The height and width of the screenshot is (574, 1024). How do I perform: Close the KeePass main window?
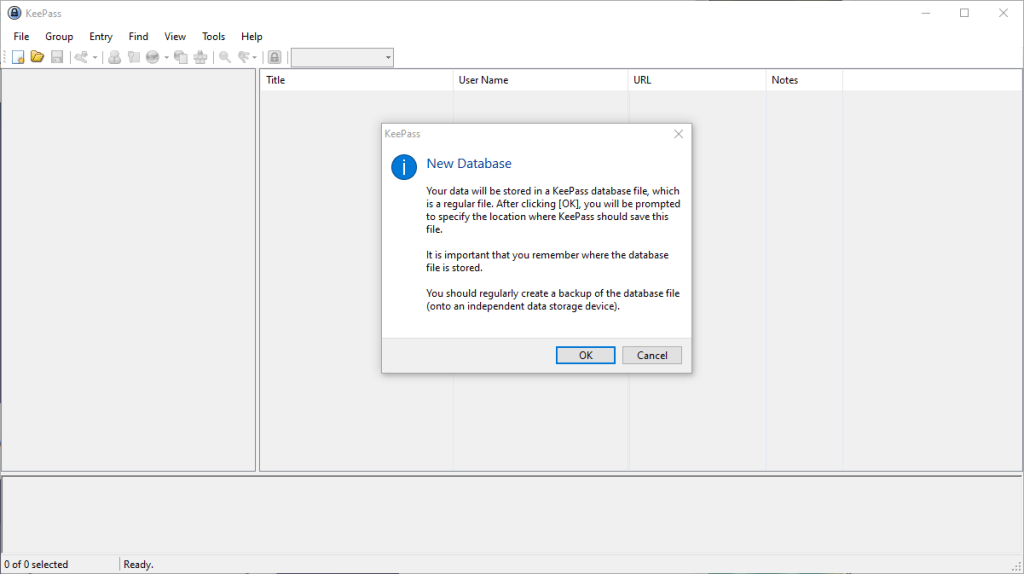pyautogui.click(x=1003, y=13)
